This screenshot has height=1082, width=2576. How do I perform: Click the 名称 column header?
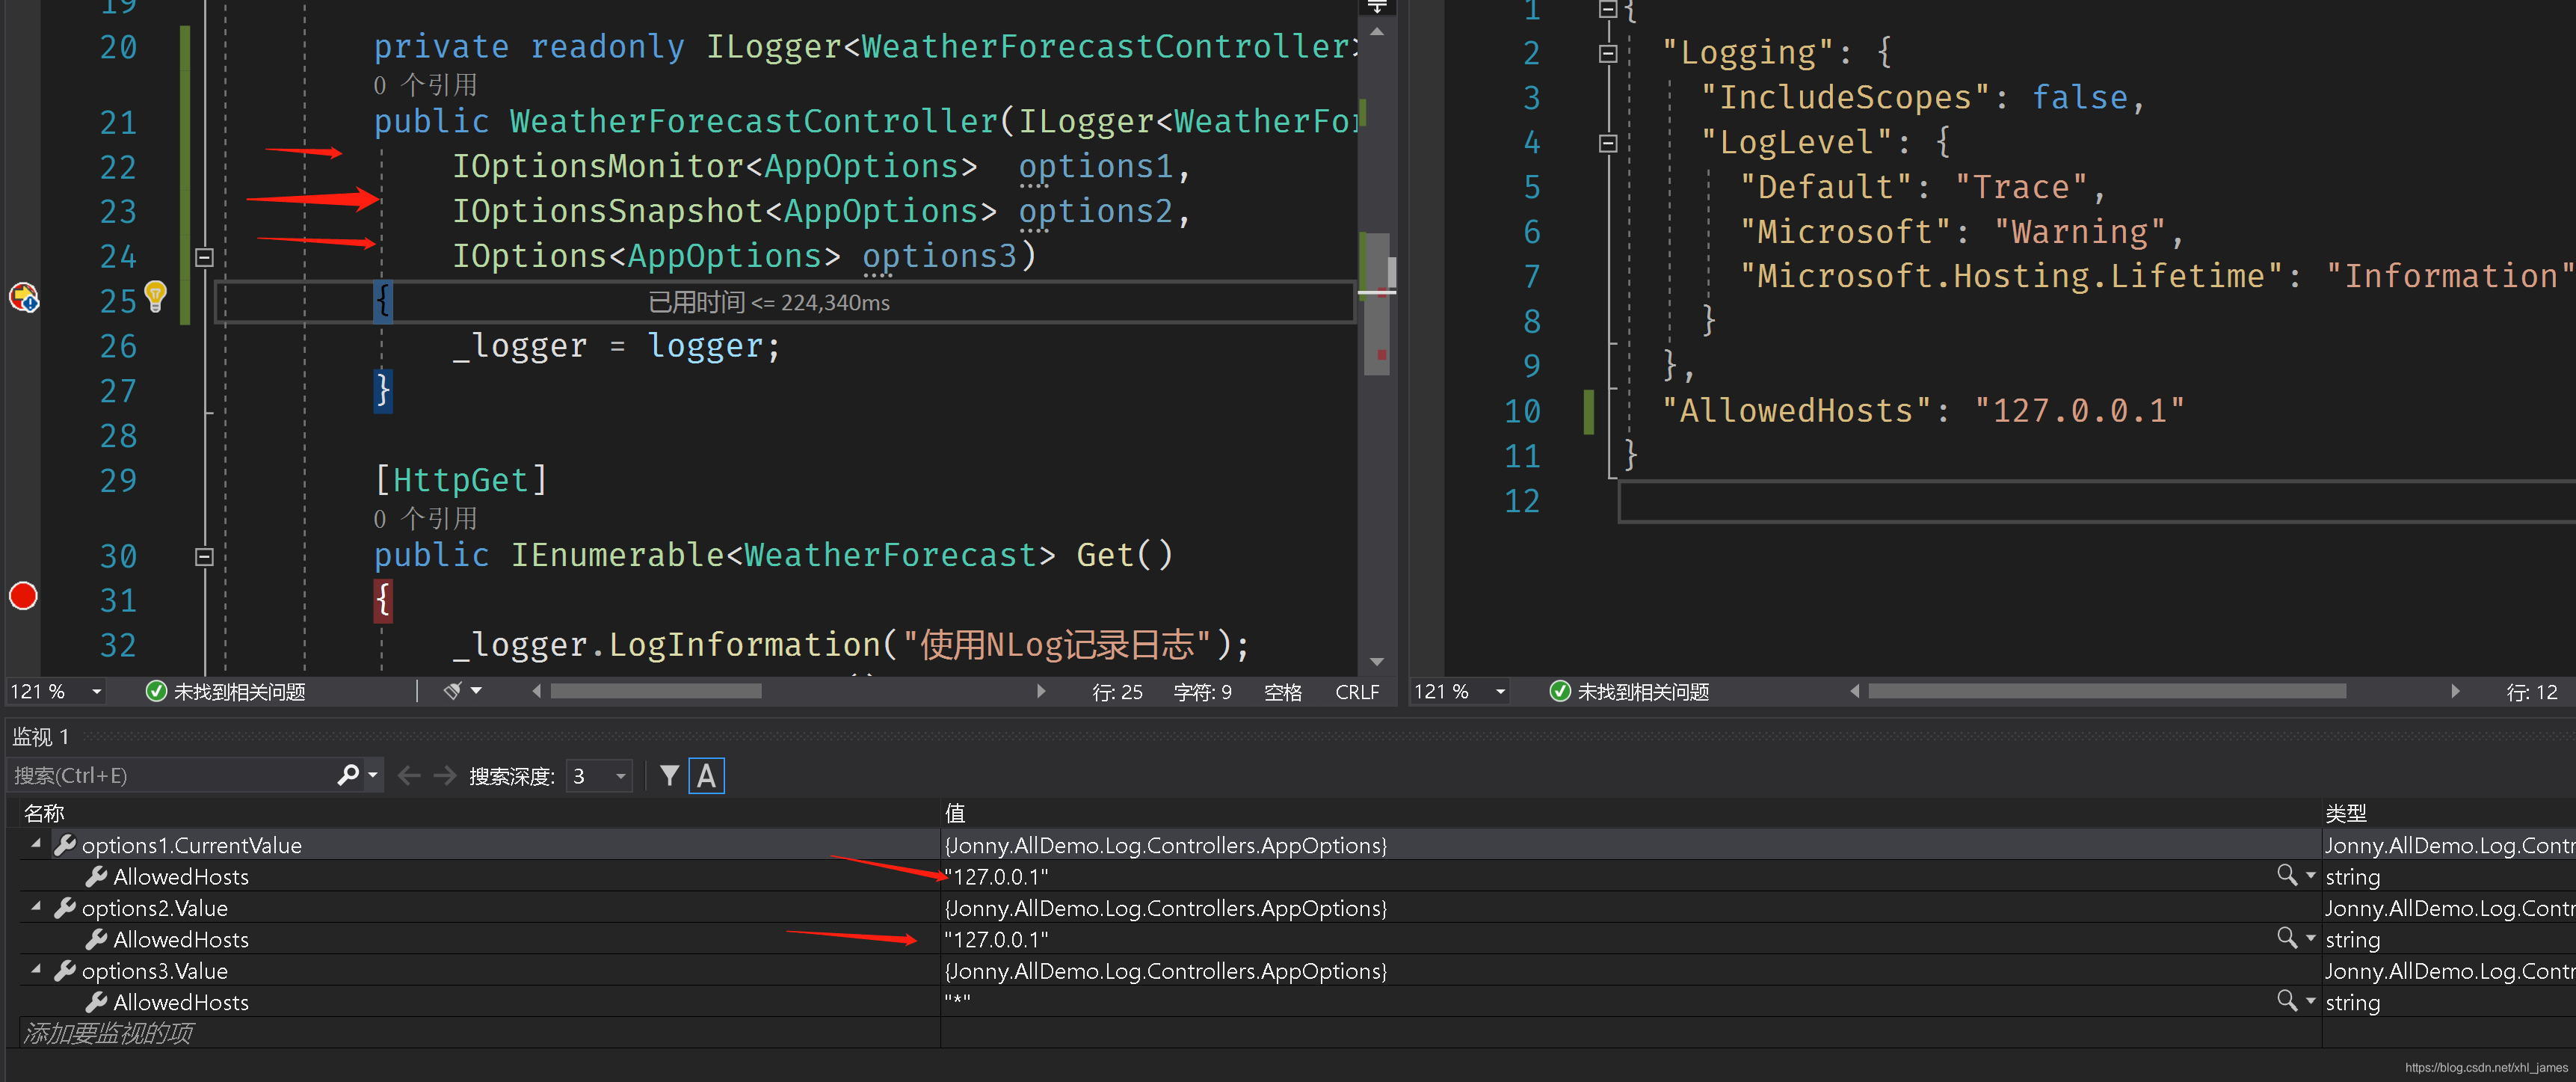(x=44, y=813)
